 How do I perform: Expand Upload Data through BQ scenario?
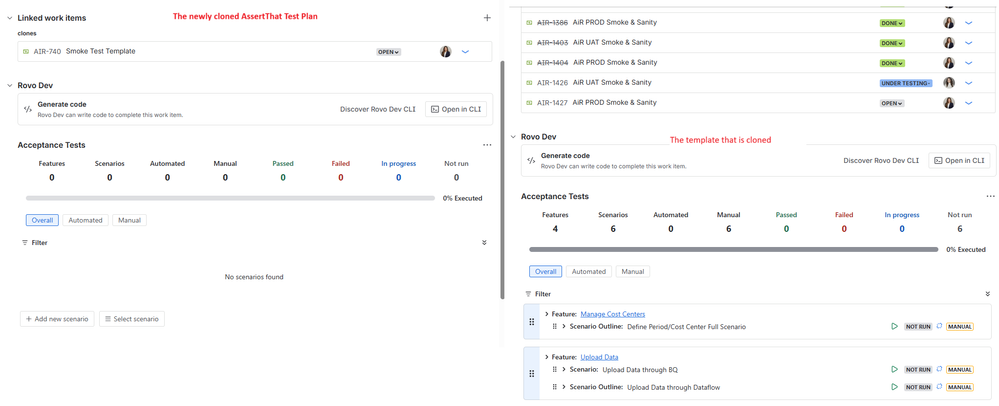564,369
